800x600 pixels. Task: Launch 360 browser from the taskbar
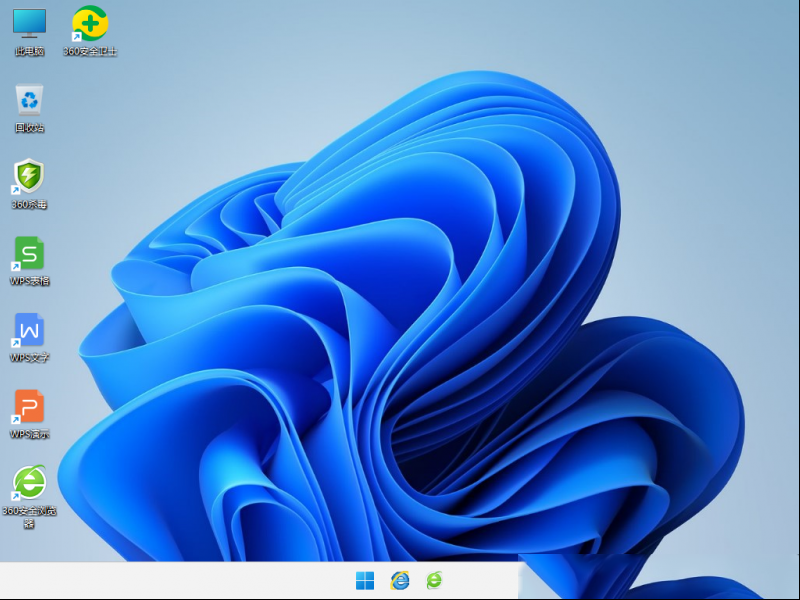pos(434,581)
